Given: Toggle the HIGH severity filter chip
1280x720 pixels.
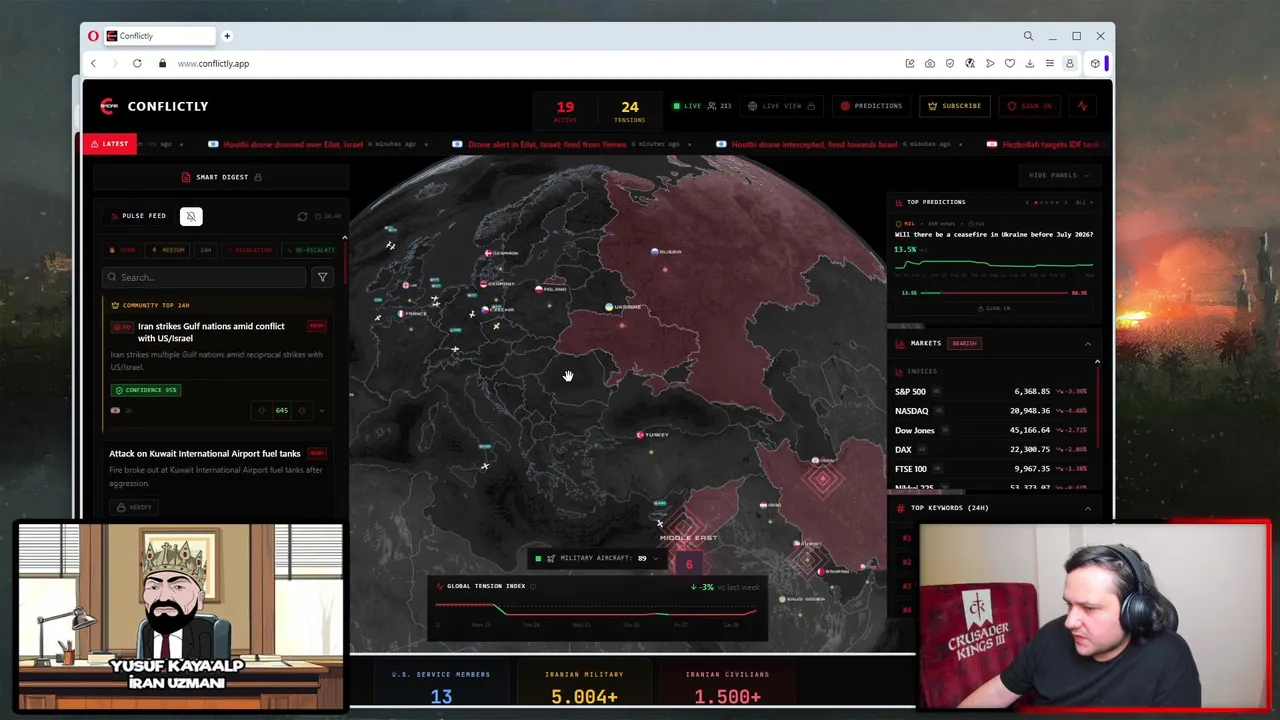Looking at the screenshot, I should (123, 250).
